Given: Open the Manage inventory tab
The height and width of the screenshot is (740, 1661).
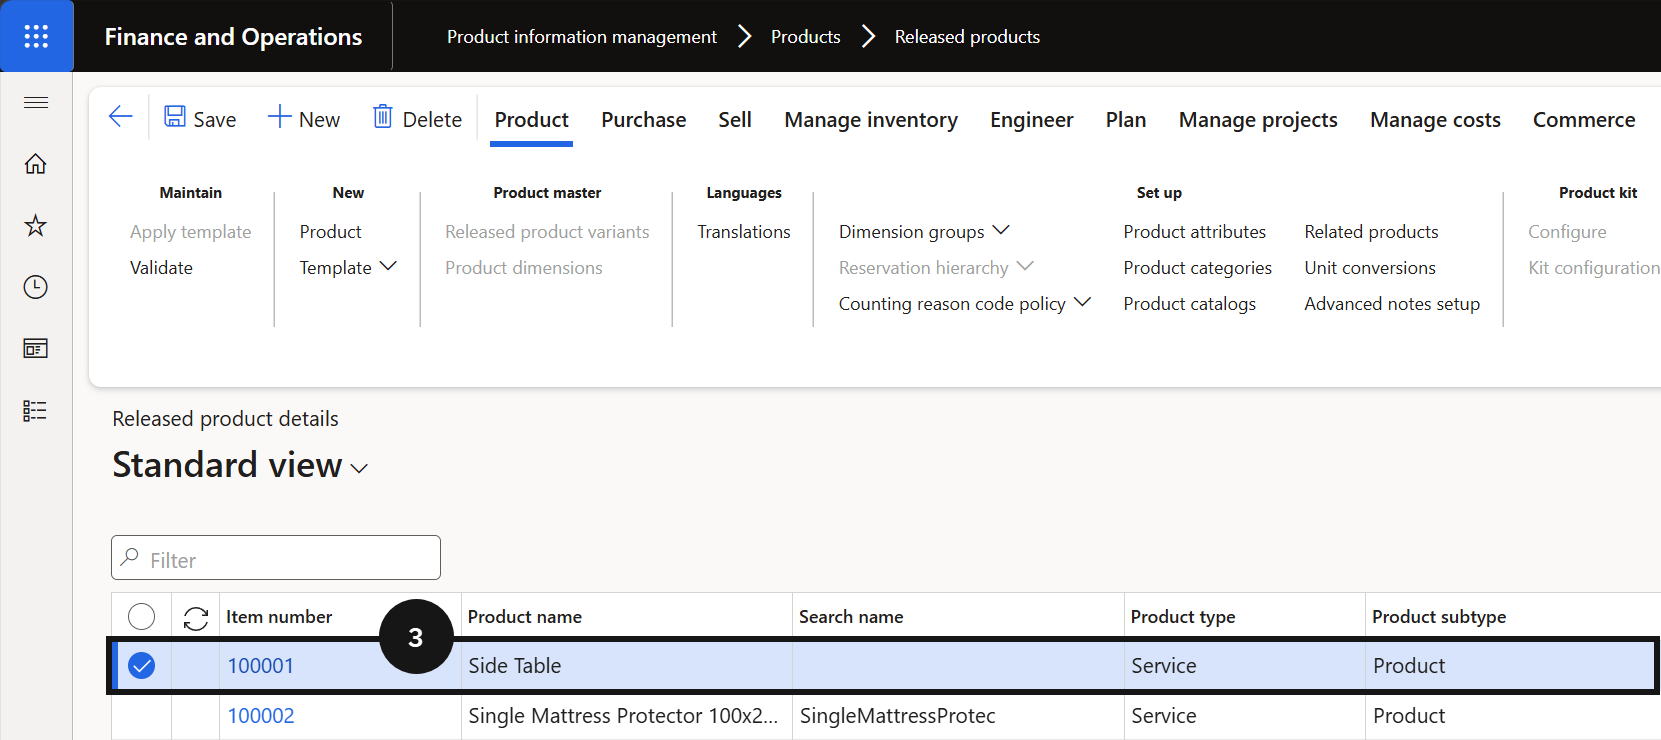Looking at the screenshot, I should [871, 120].
